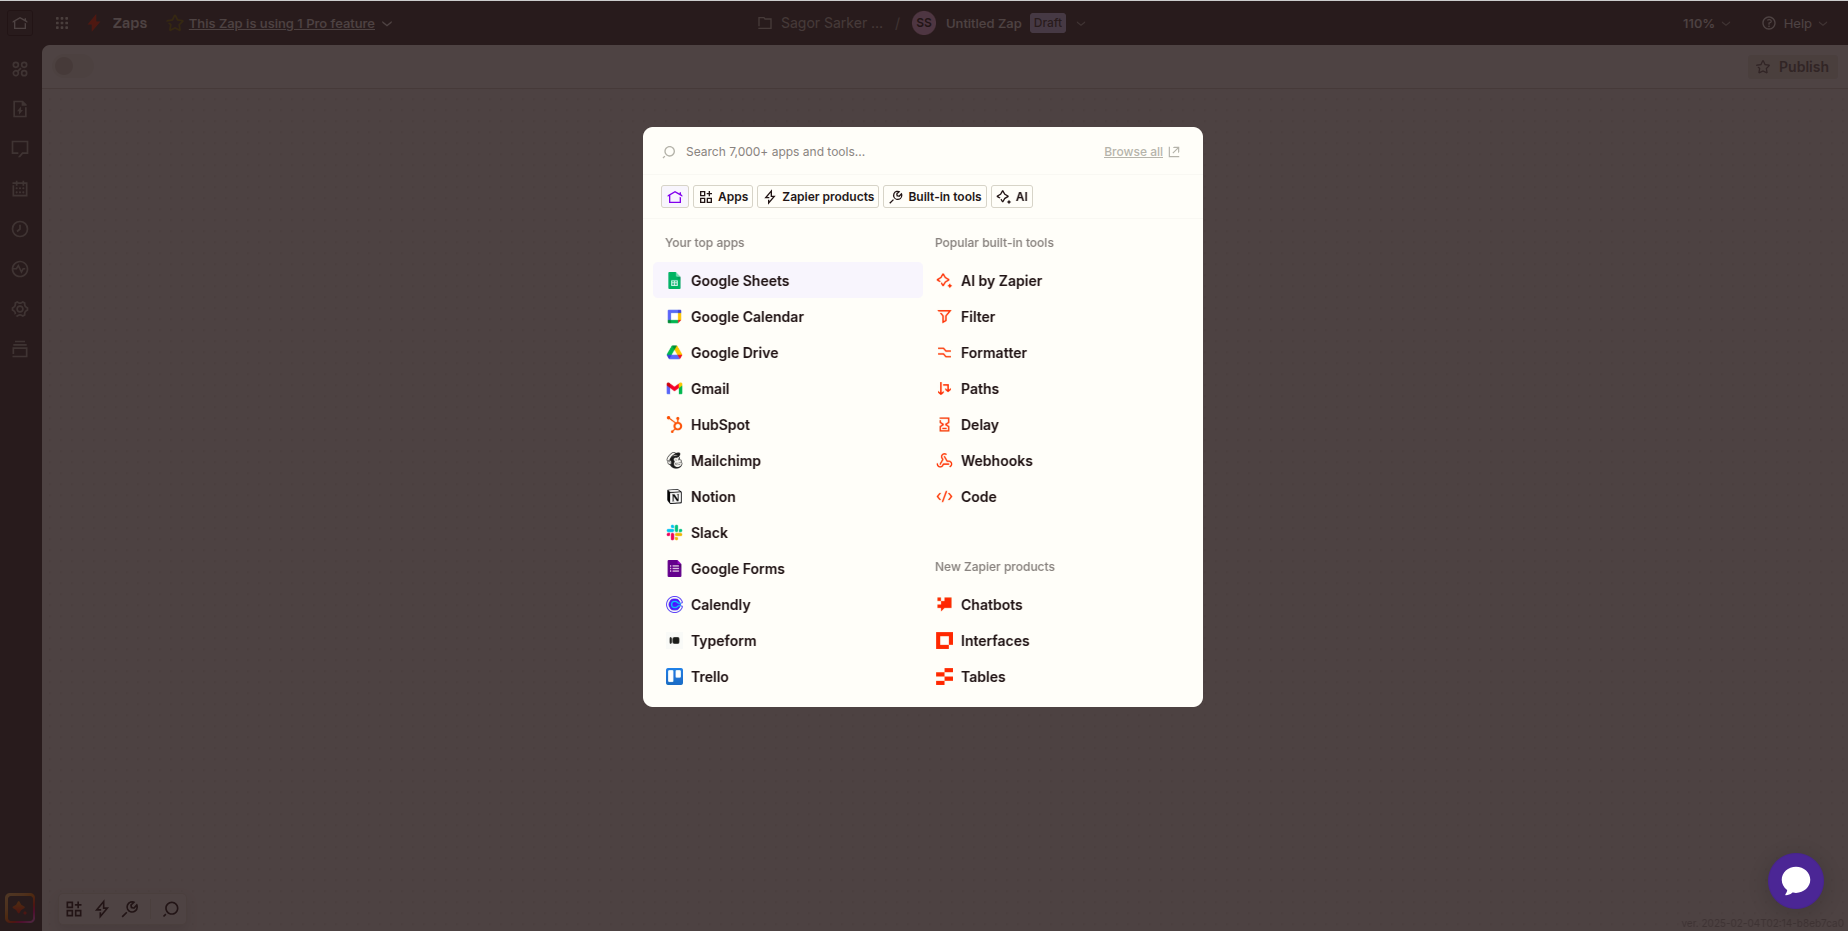1848x931 pixels.
Task: Switch to the Apps tab
Action: tap(723, 197)
